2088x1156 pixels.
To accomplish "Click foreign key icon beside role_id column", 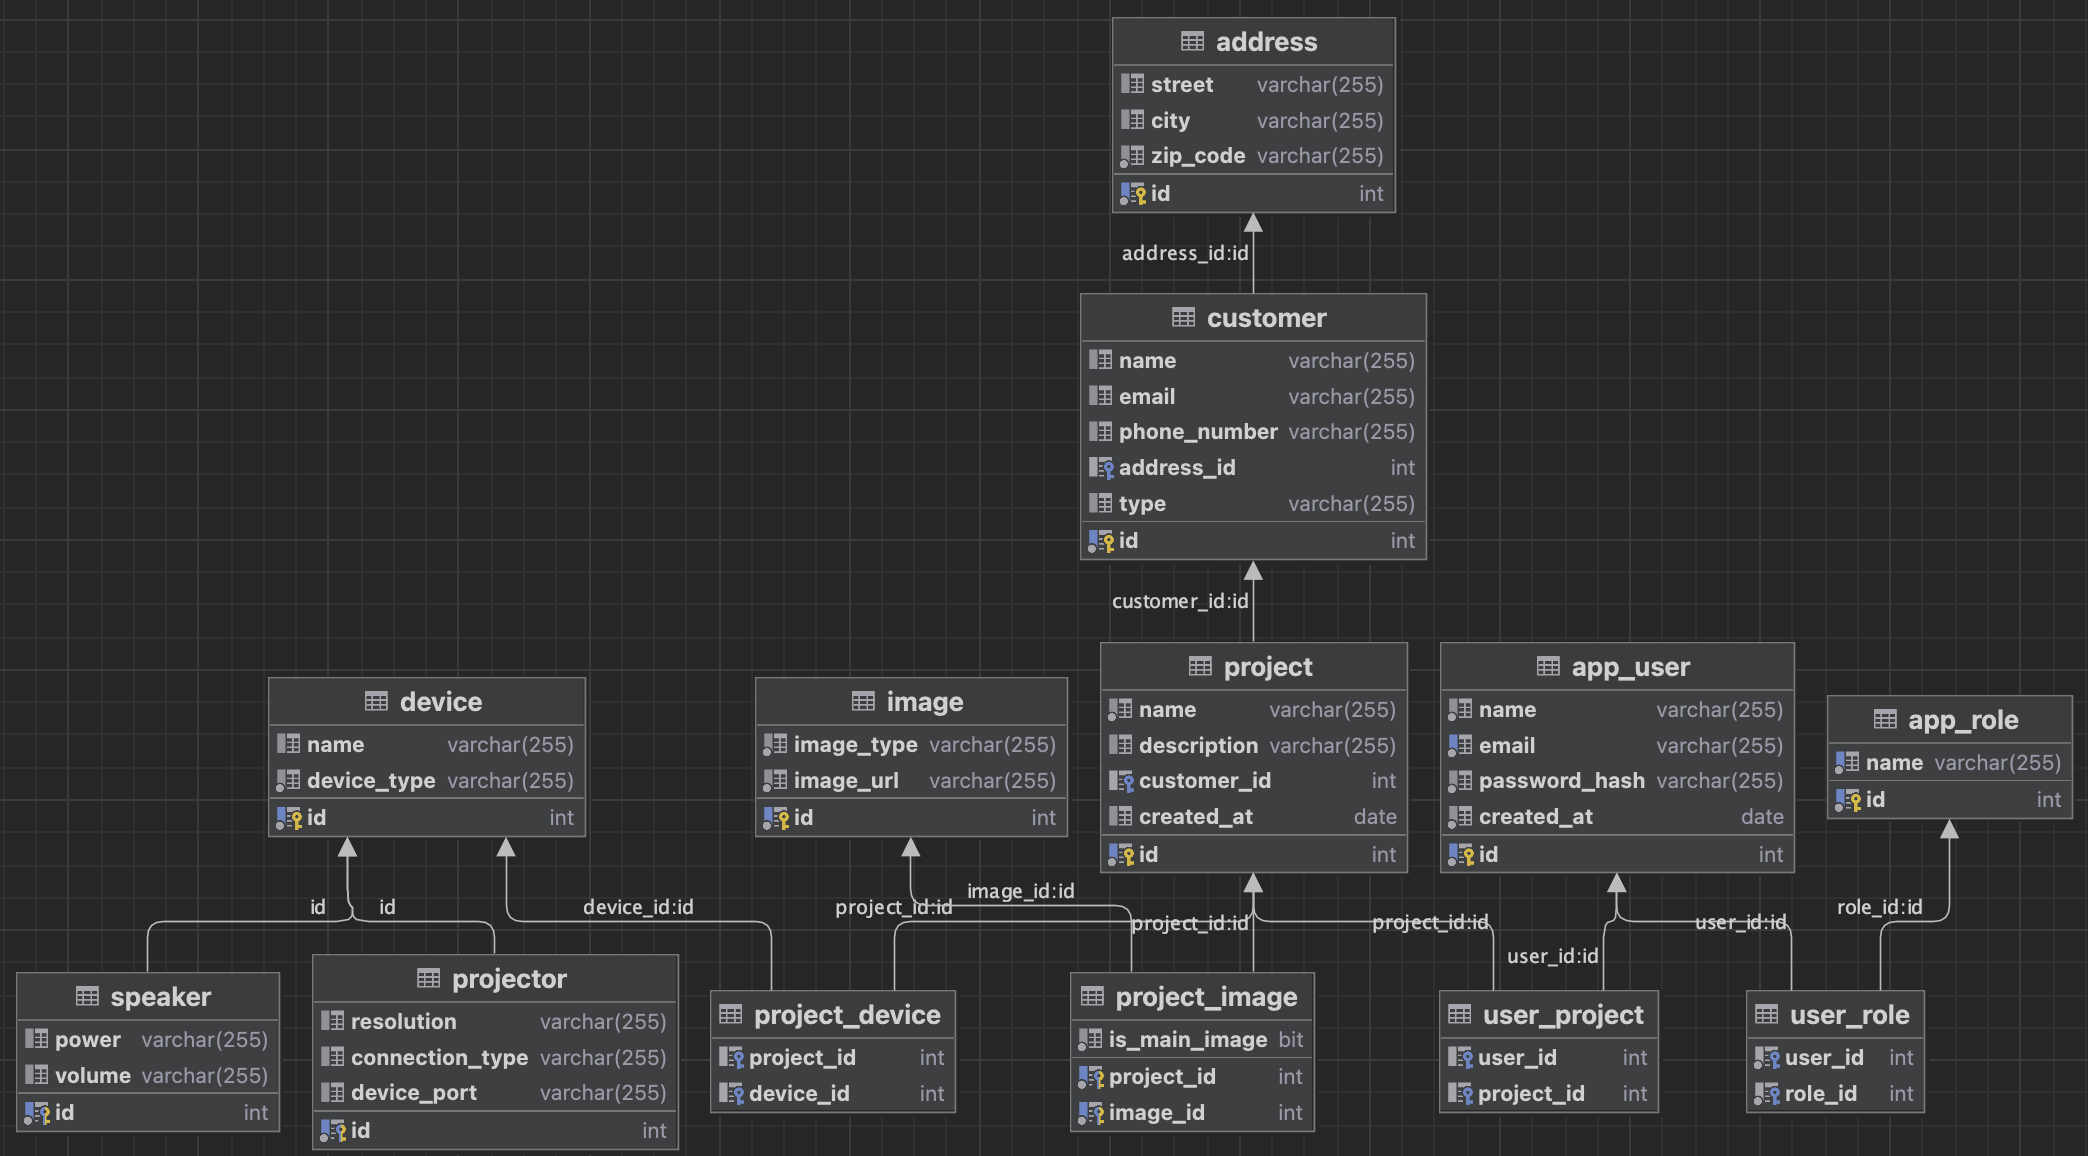I will pos(1767,1094).
